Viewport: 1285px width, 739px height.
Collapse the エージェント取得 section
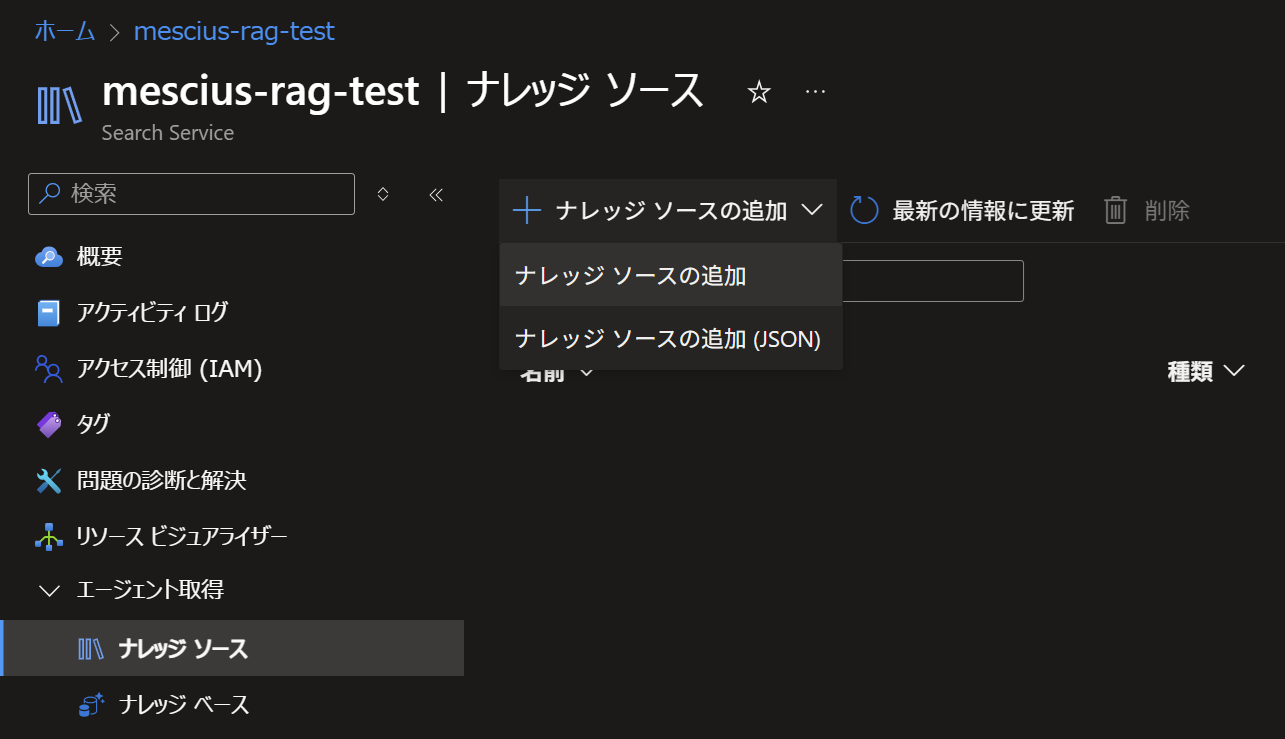49,591
